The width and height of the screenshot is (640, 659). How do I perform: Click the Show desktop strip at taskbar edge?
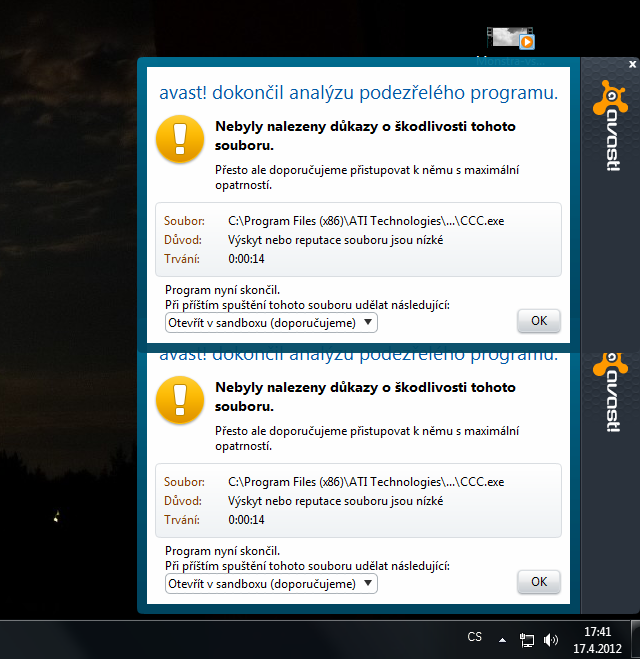click(x=635, y=640)
